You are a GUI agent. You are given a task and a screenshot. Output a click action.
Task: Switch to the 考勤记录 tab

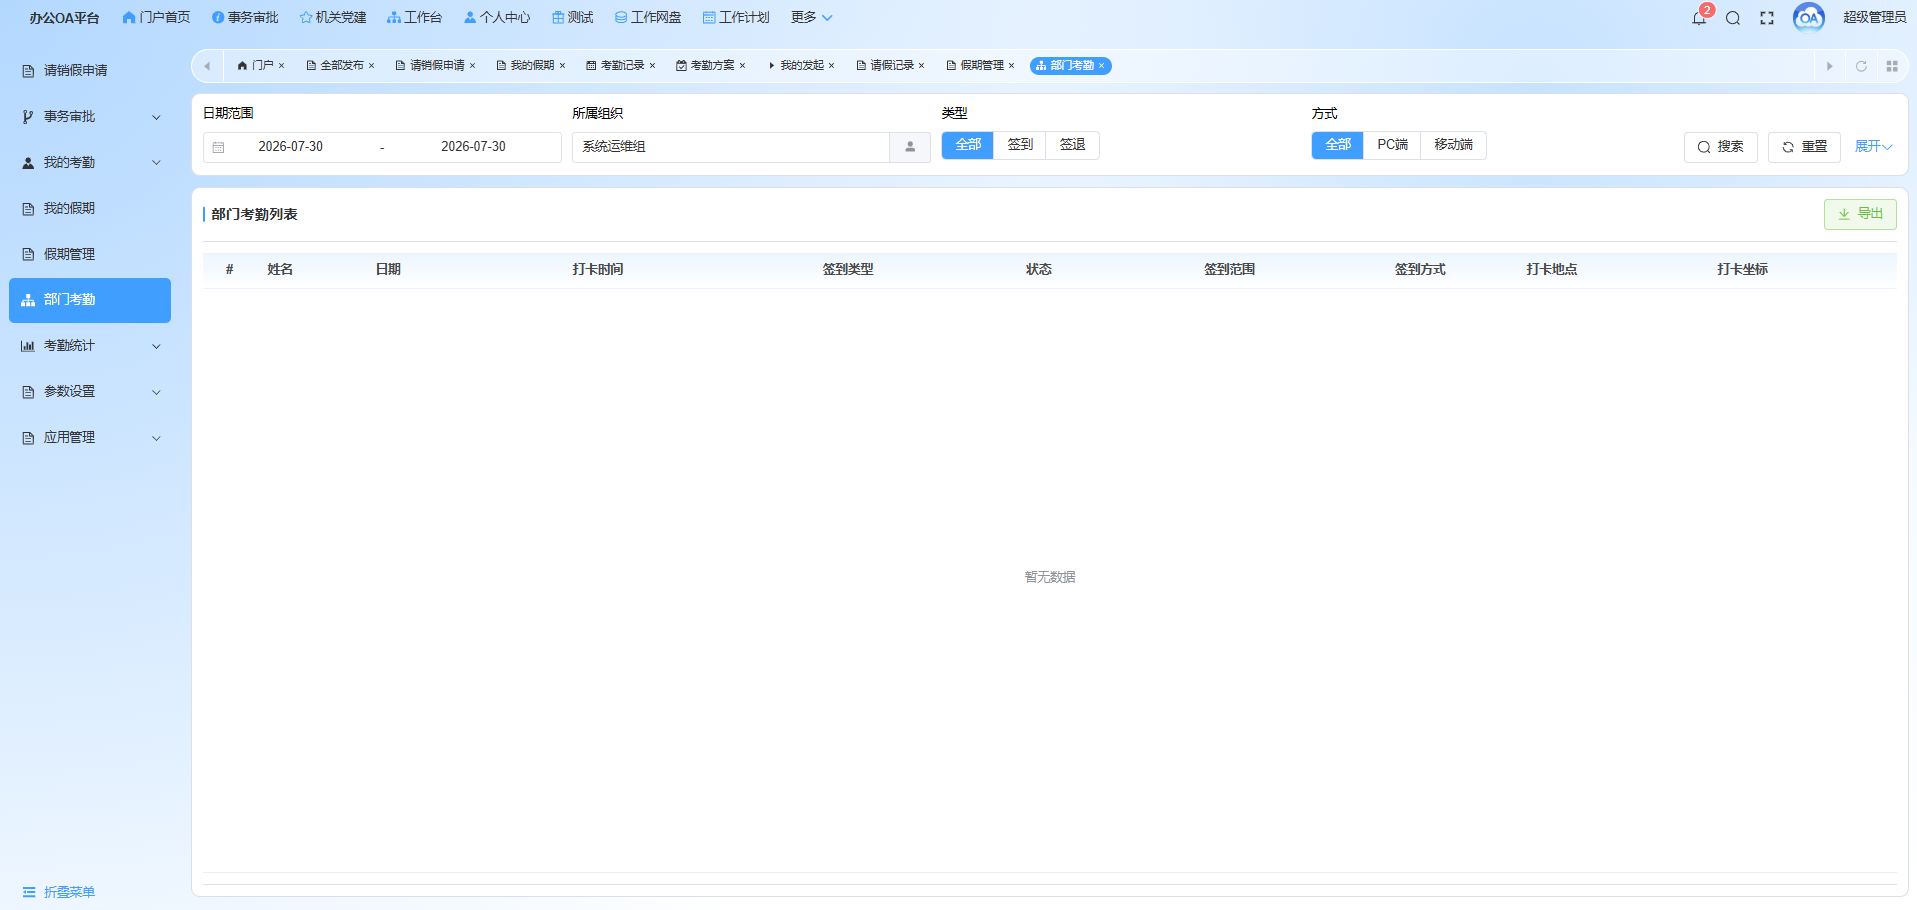pos(621,66)
